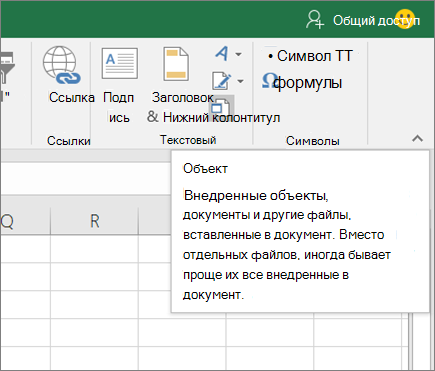Viewport: 435px width, 371px height.
Task: Expand the signature line dropdown arrow
Action: pyautogui.click(x=240, y=81)
